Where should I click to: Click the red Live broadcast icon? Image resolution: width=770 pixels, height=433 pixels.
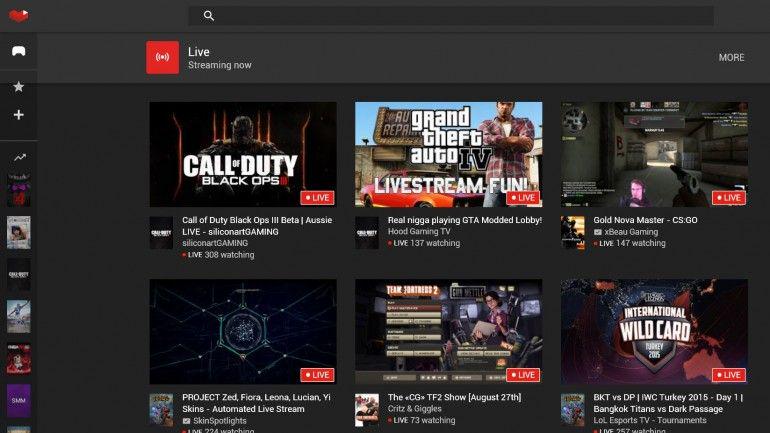click(x=163, y=57)
